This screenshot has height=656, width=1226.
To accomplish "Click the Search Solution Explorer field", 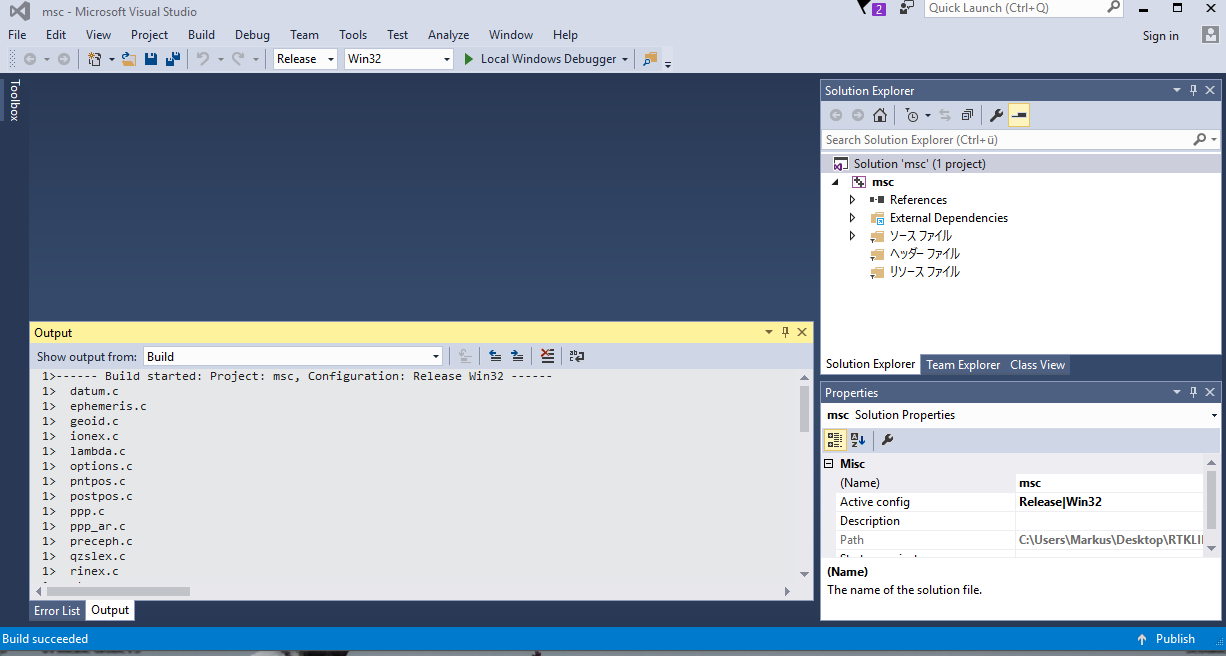I will point(1007,140).
